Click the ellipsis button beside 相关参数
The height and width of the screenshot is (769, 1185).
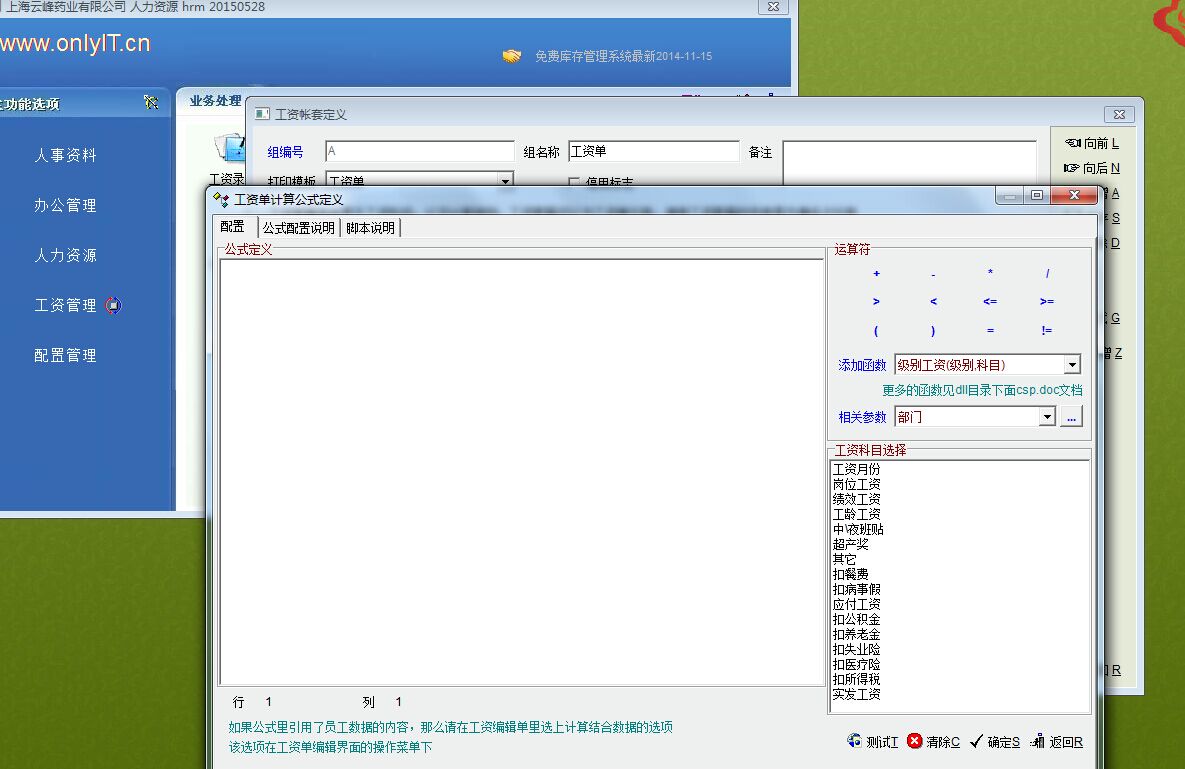click(1071, 417)
